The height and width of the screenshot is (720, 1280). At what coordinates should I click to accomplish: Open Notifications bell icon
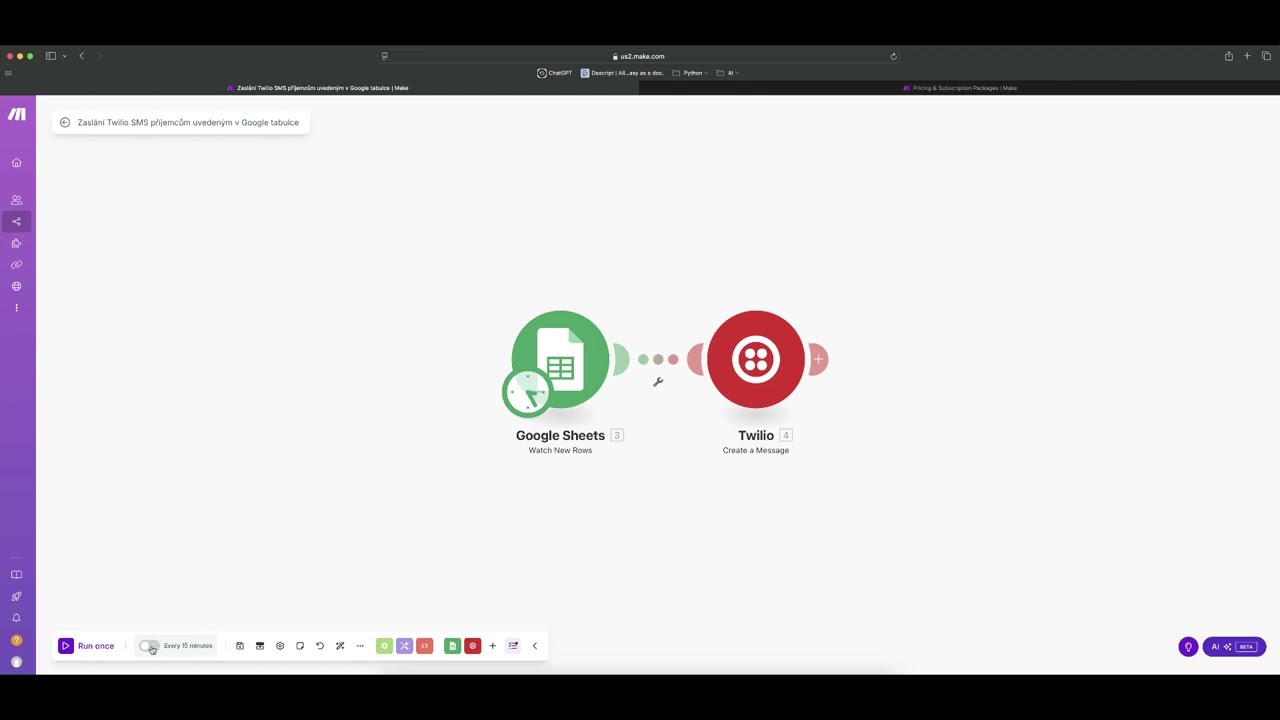16,618
